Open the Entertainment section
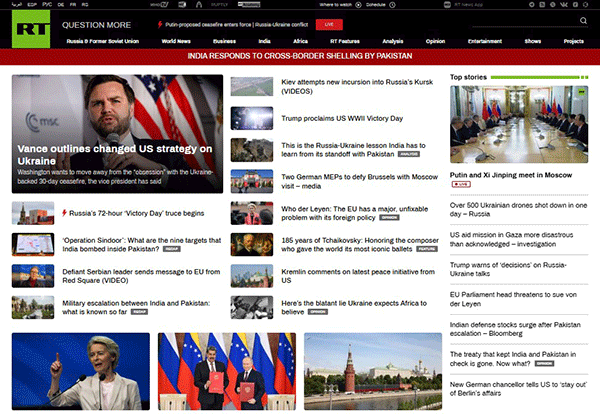 coord(485,41)
